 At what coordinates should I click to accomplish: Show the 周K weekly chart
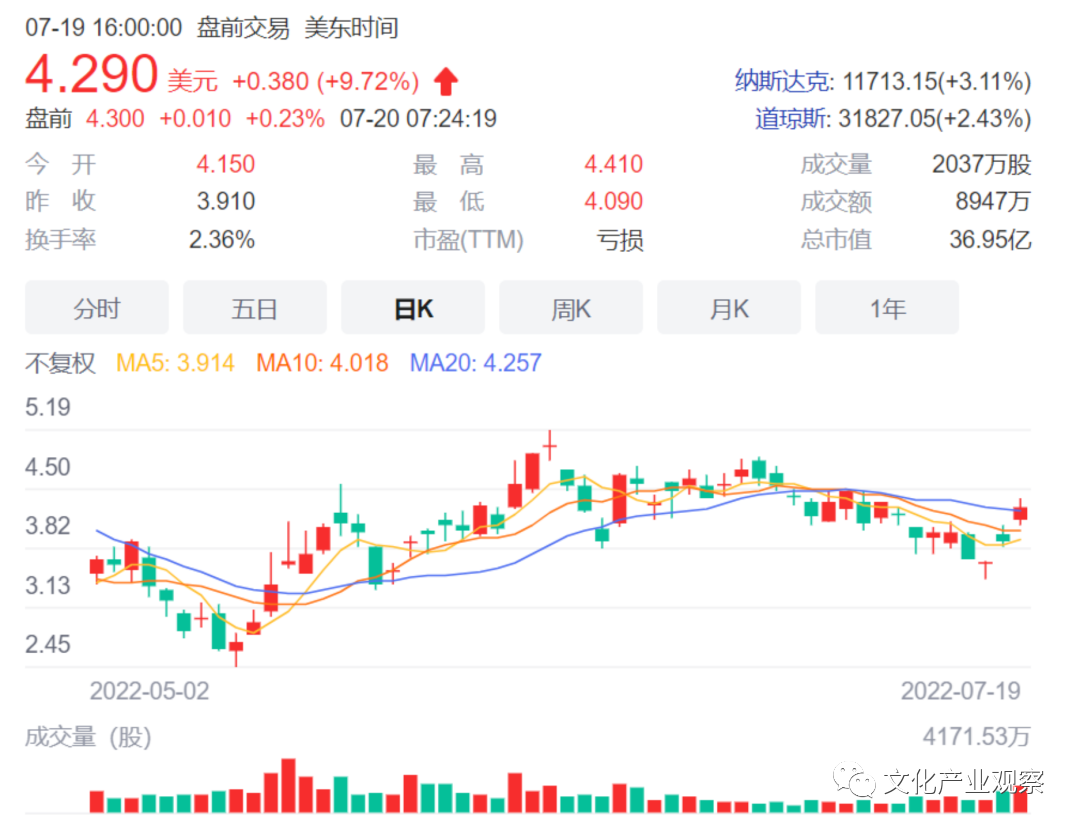571,309
